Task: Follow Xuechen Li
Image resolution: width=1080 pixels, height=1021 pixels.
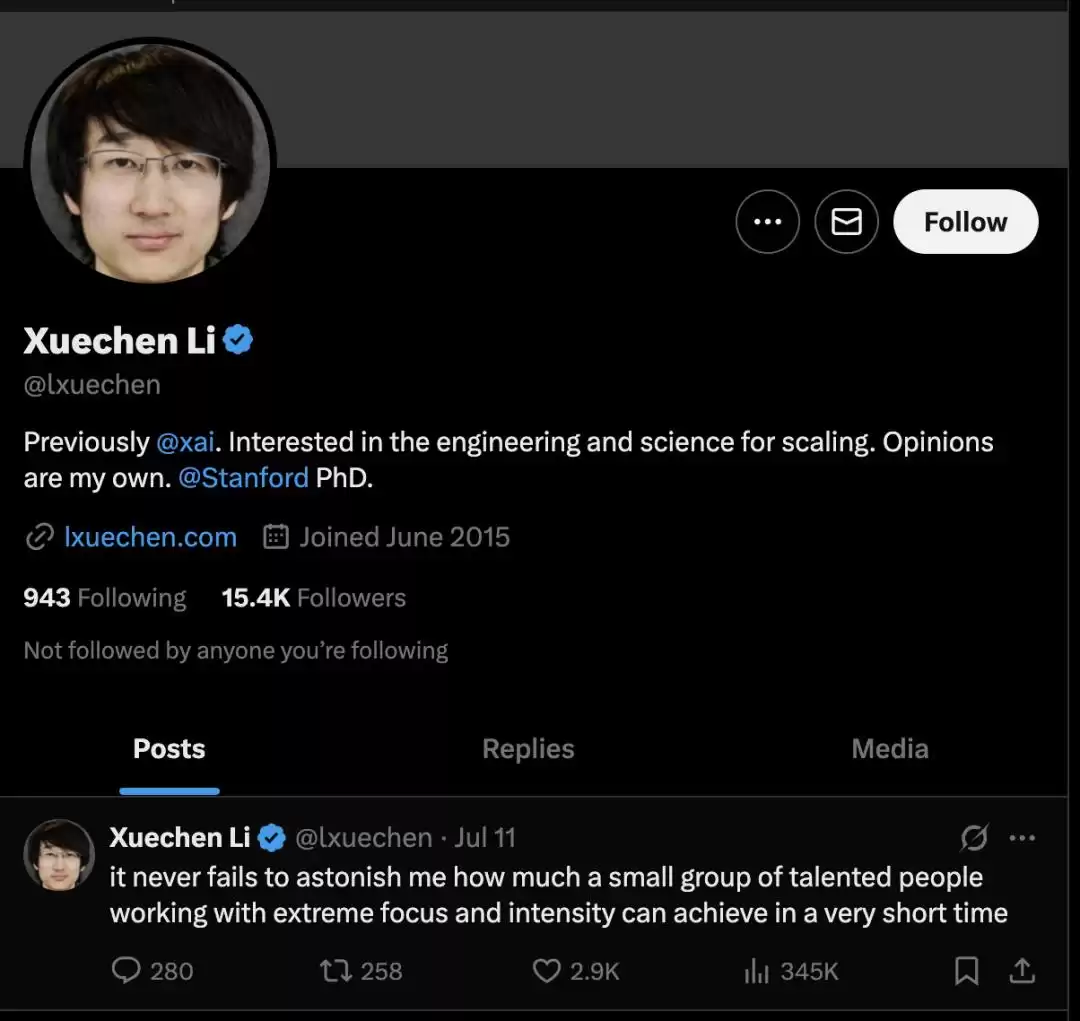Action: (x=965, y=222)
